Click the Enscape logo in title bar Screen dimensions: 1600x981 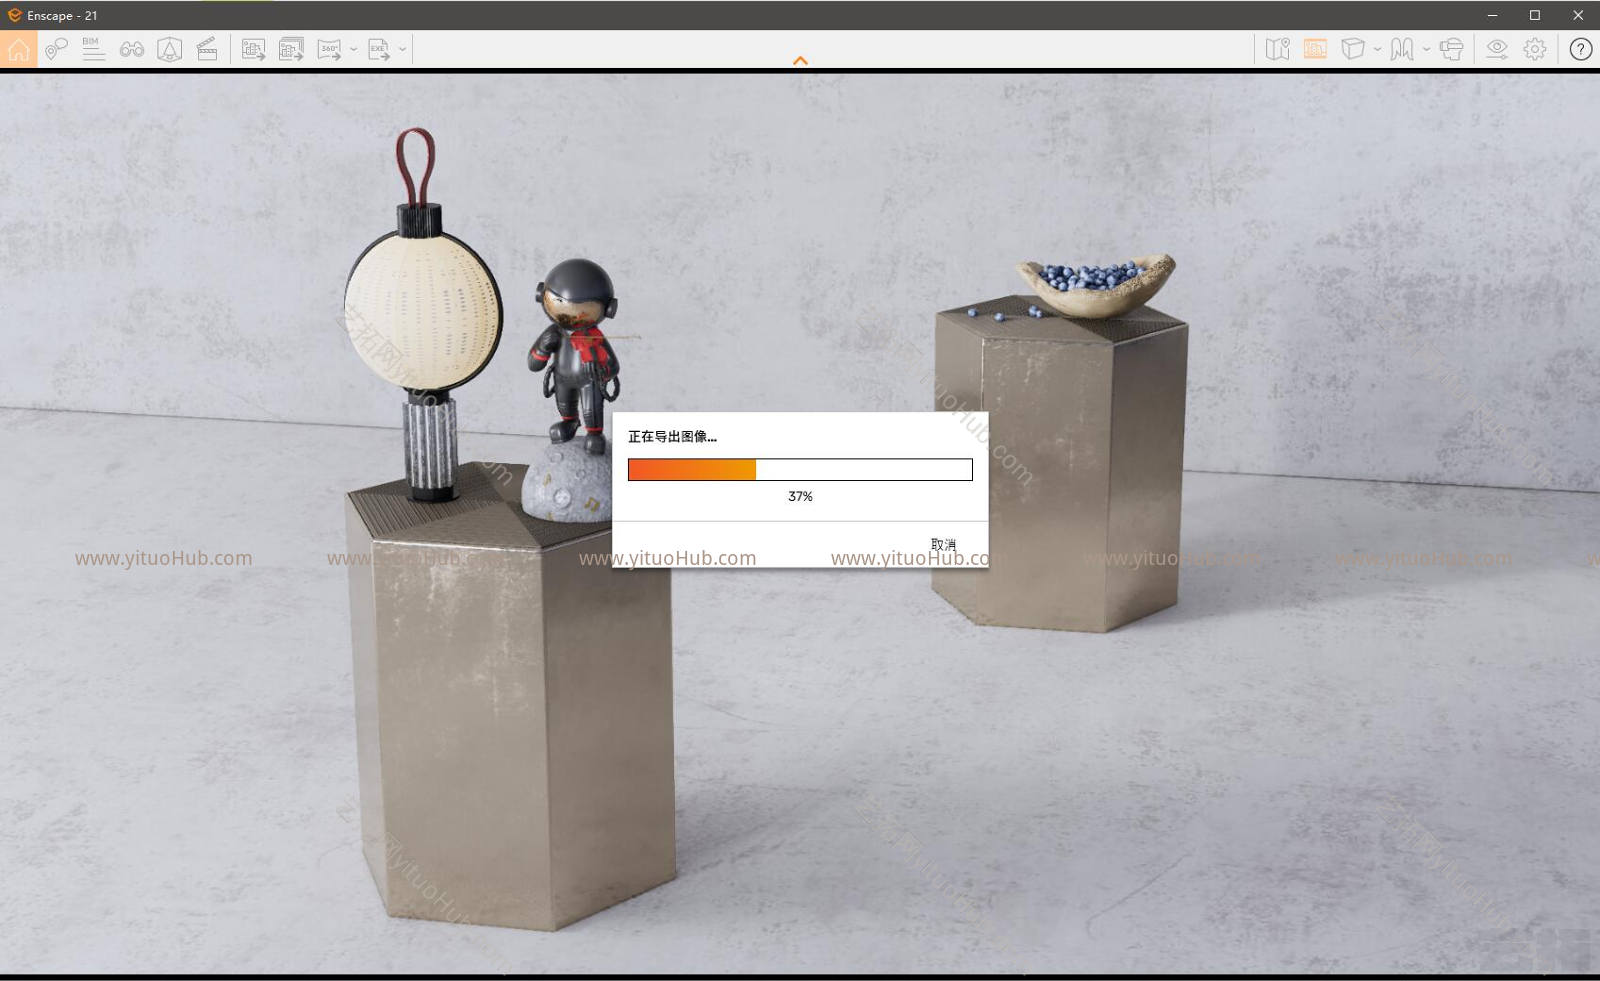point(14,15)
